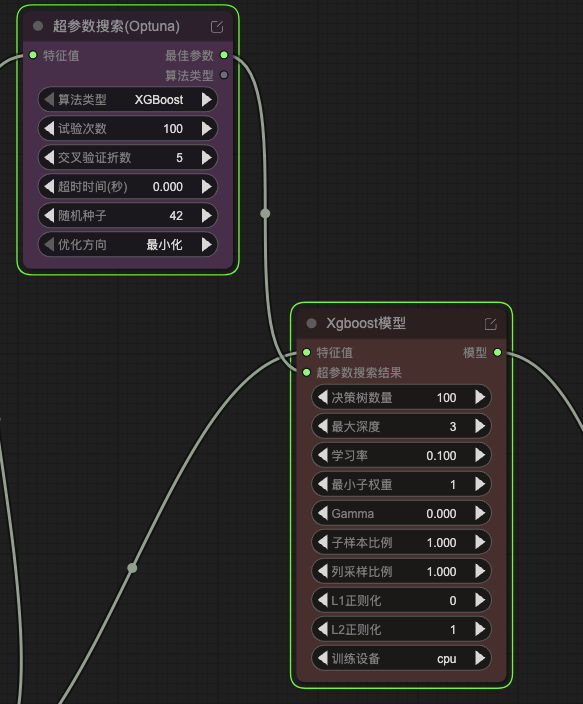Click the 算法类型 gray output socket
Image resolution: width=583 pixels, height=704 pixels.
tap(224, 75)
